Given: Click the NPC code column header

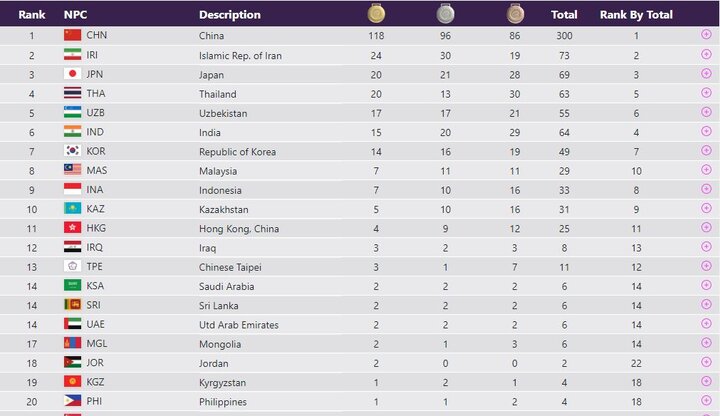Looking at the screenshot, I should pos(75,15).
